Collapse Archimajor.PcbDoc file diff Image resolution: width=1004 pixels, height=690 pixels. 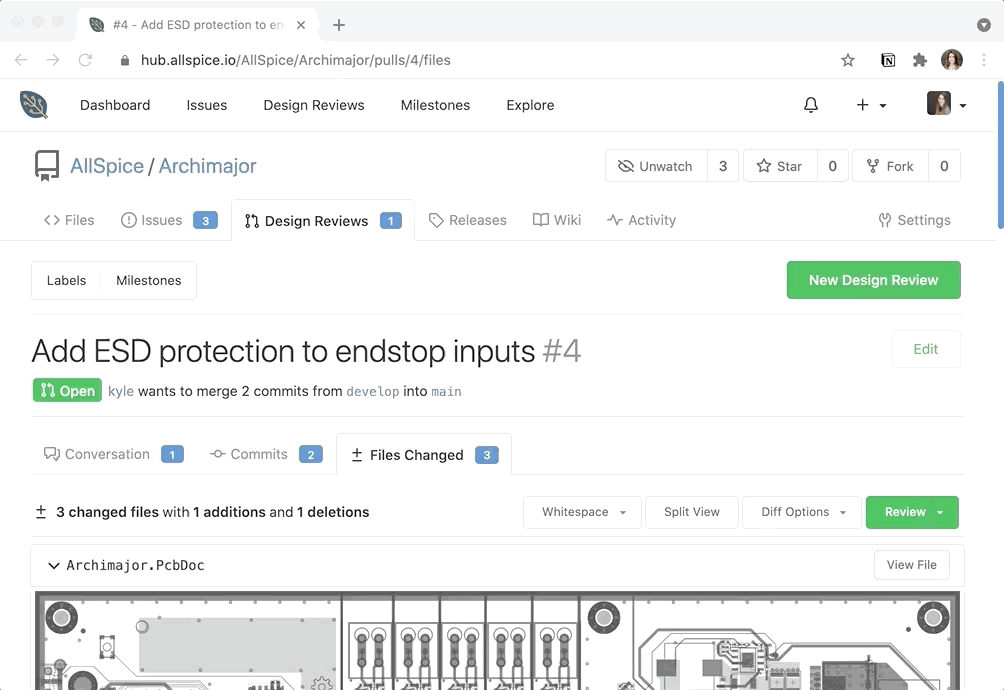click(54, 566)
